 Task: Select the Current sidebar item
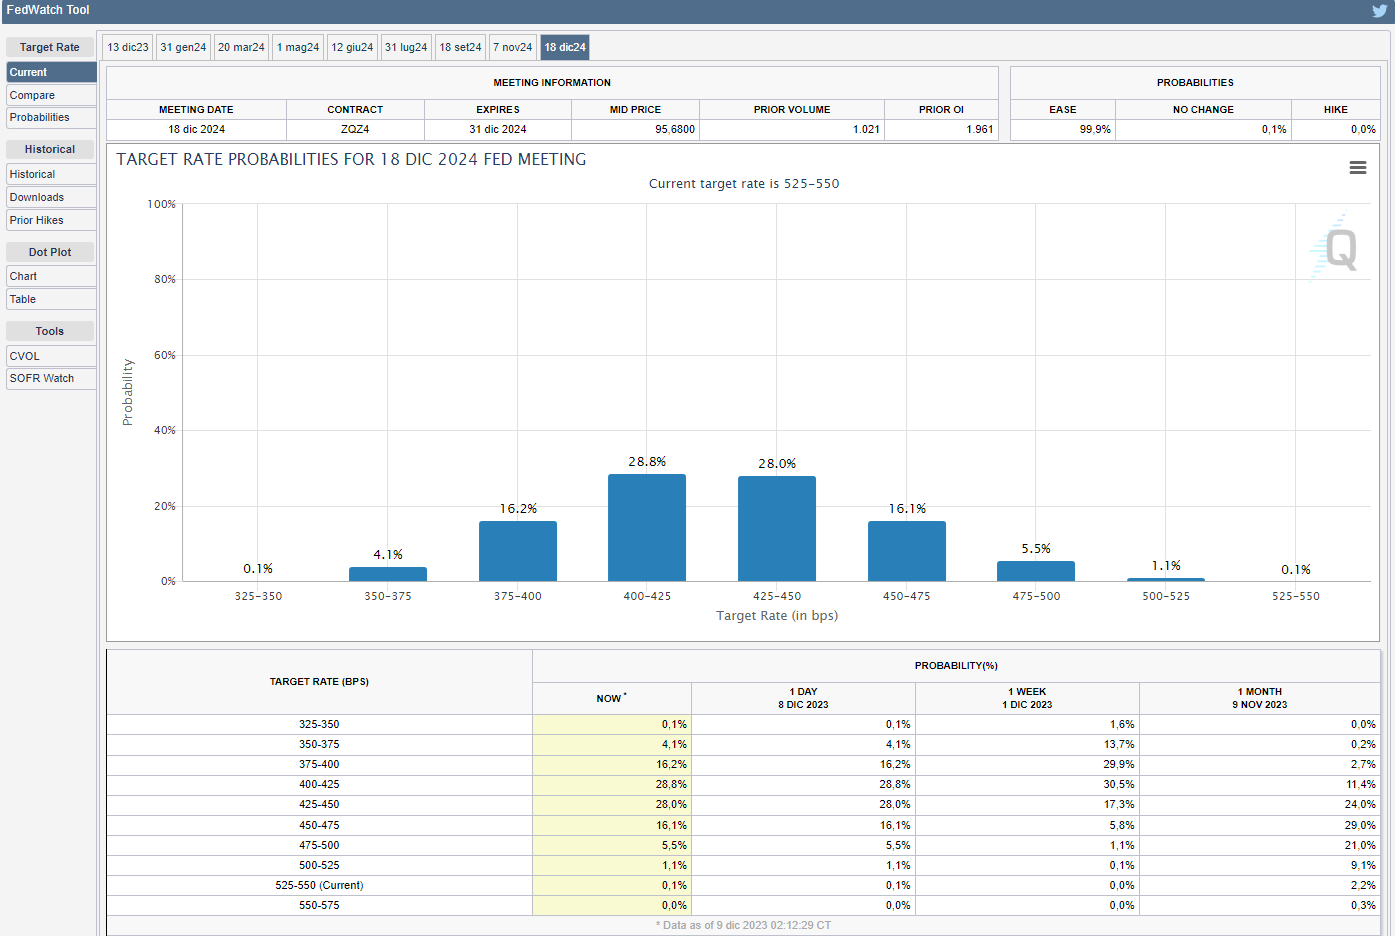click(x=51, y=72)
